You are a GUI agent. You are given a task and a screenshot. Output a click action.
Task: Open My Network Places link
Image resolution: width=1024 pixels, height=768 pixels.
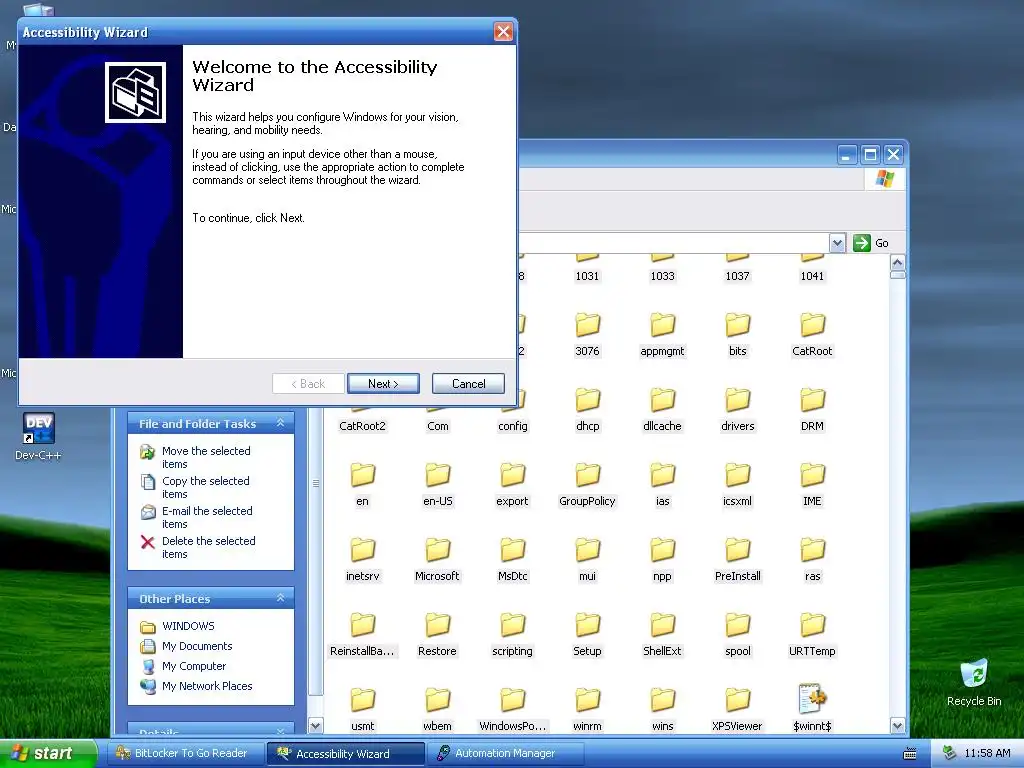pos(207,686)
